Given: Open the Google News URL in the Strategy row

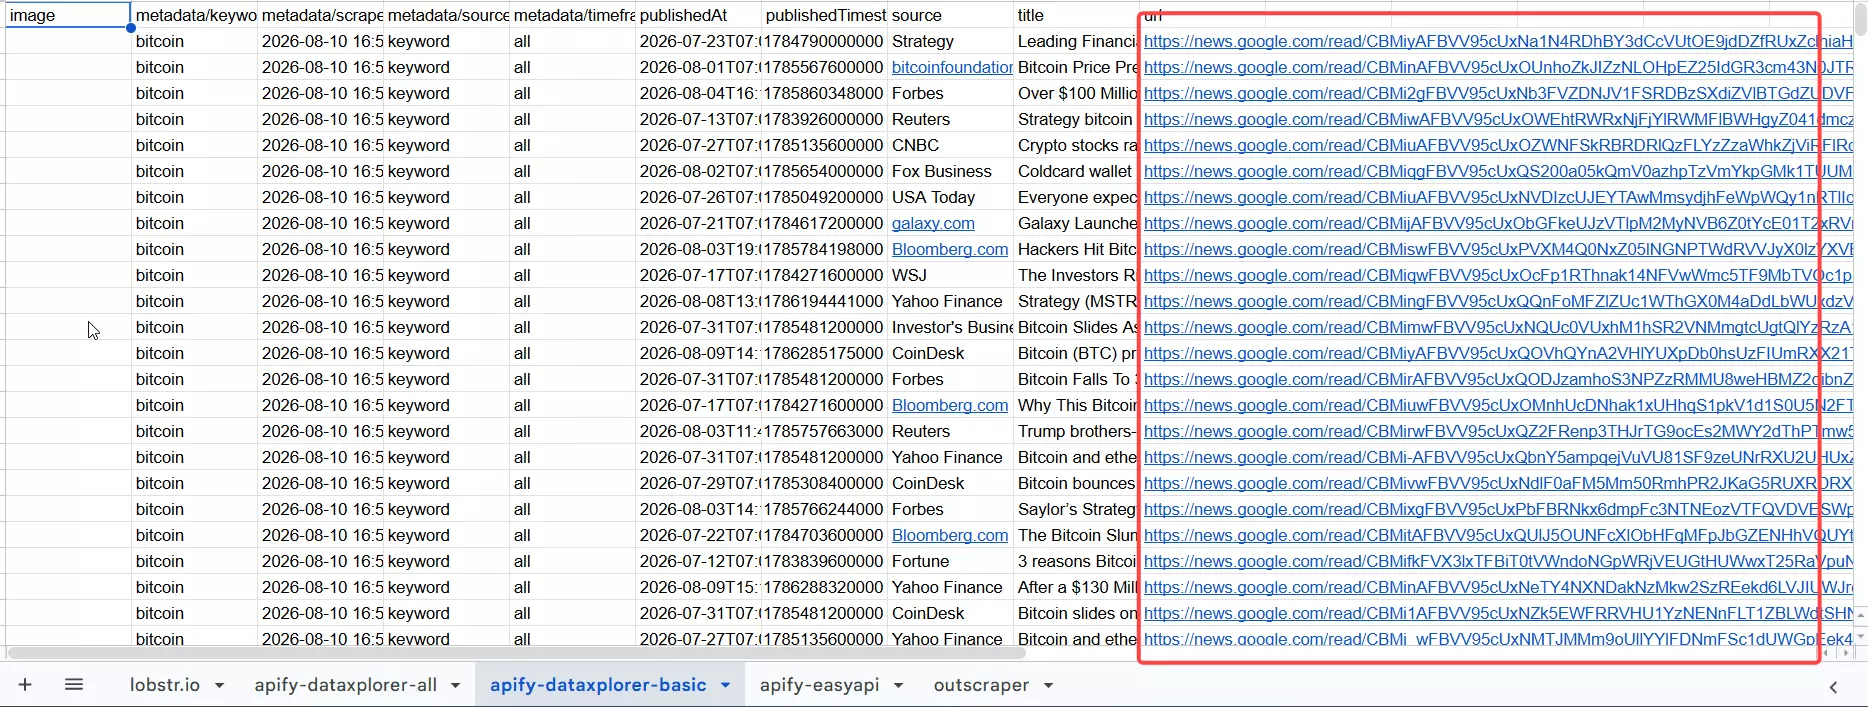Looking at the screenshot, I should coord(1498,41).
